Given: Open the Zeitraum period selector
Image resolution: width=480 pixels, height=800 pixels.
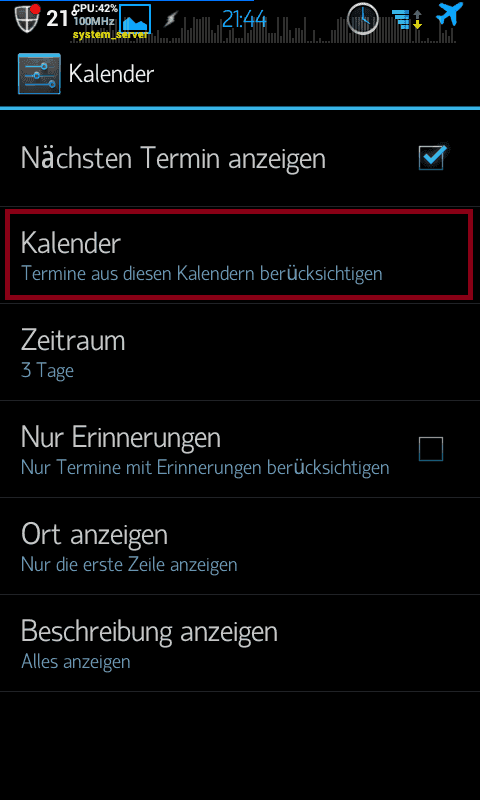Looking at the screenshot, I should click(240, 352).
